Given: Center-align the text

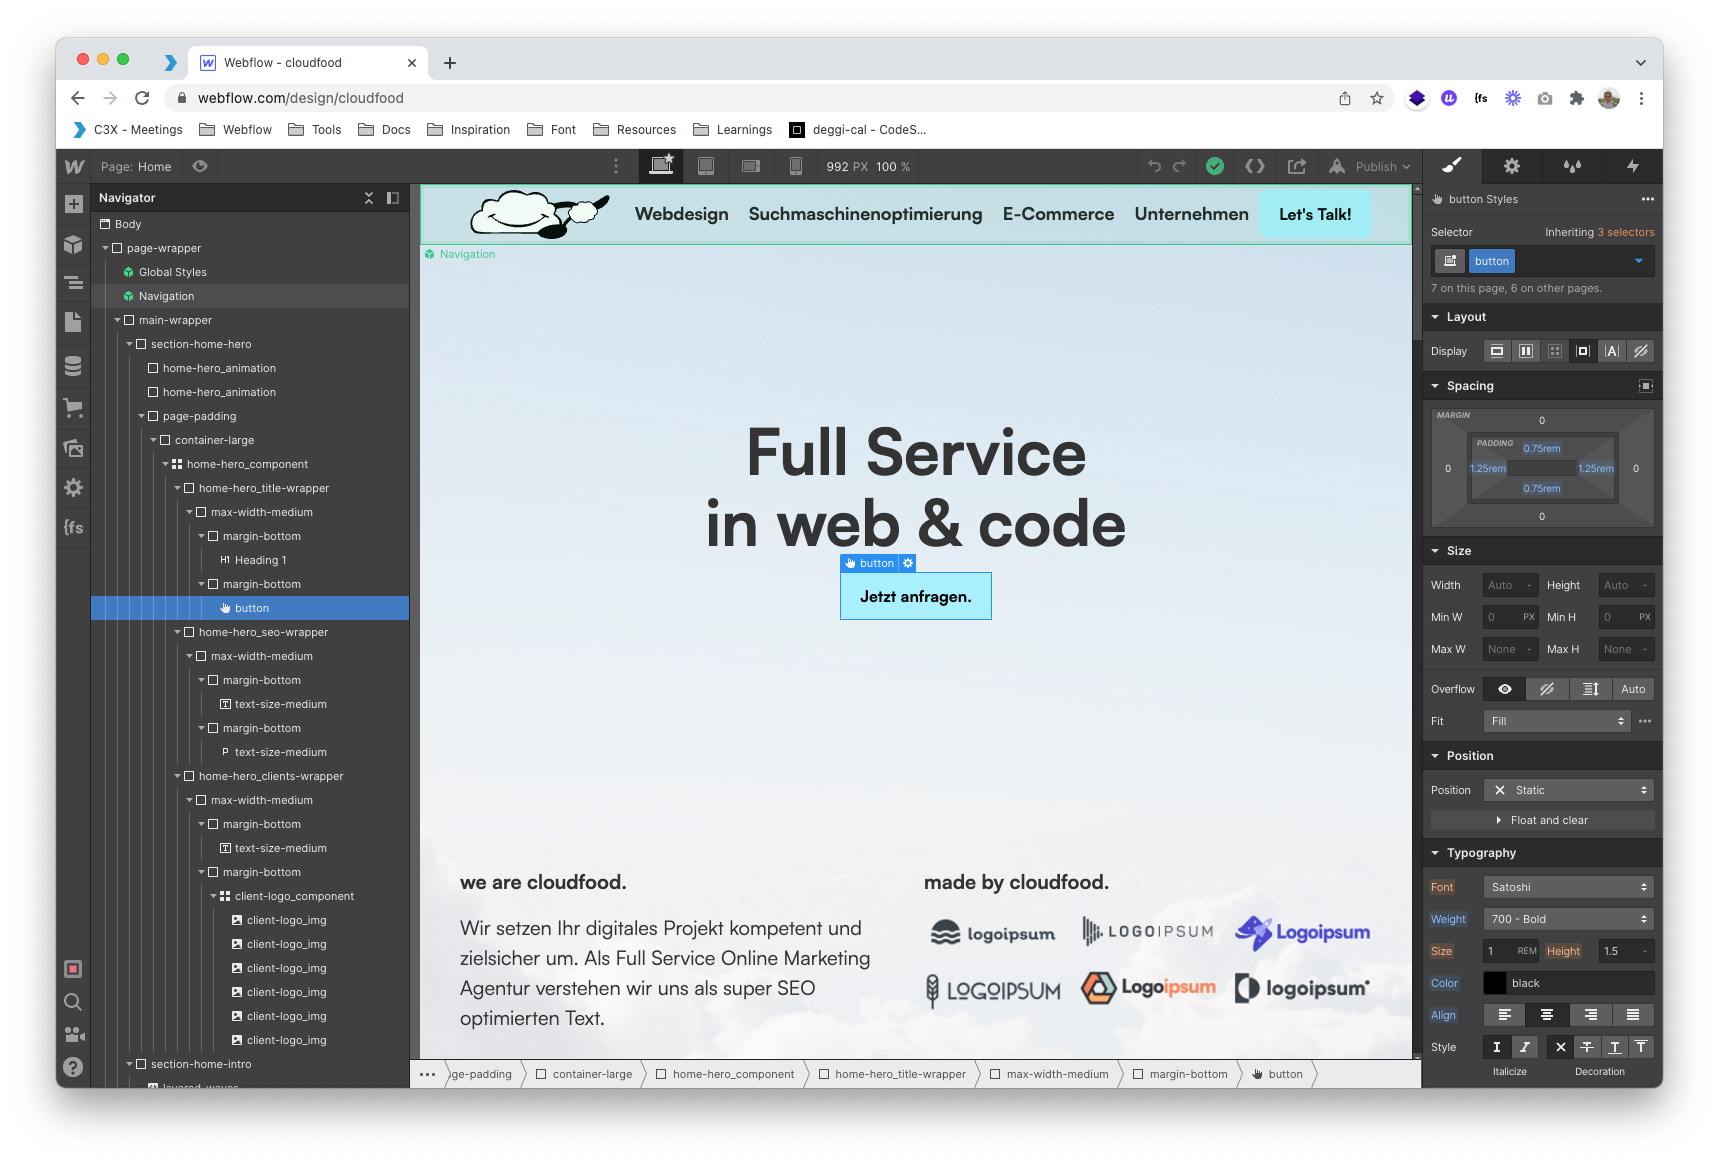Looking at the screenshot, I should (1547, 1015).
